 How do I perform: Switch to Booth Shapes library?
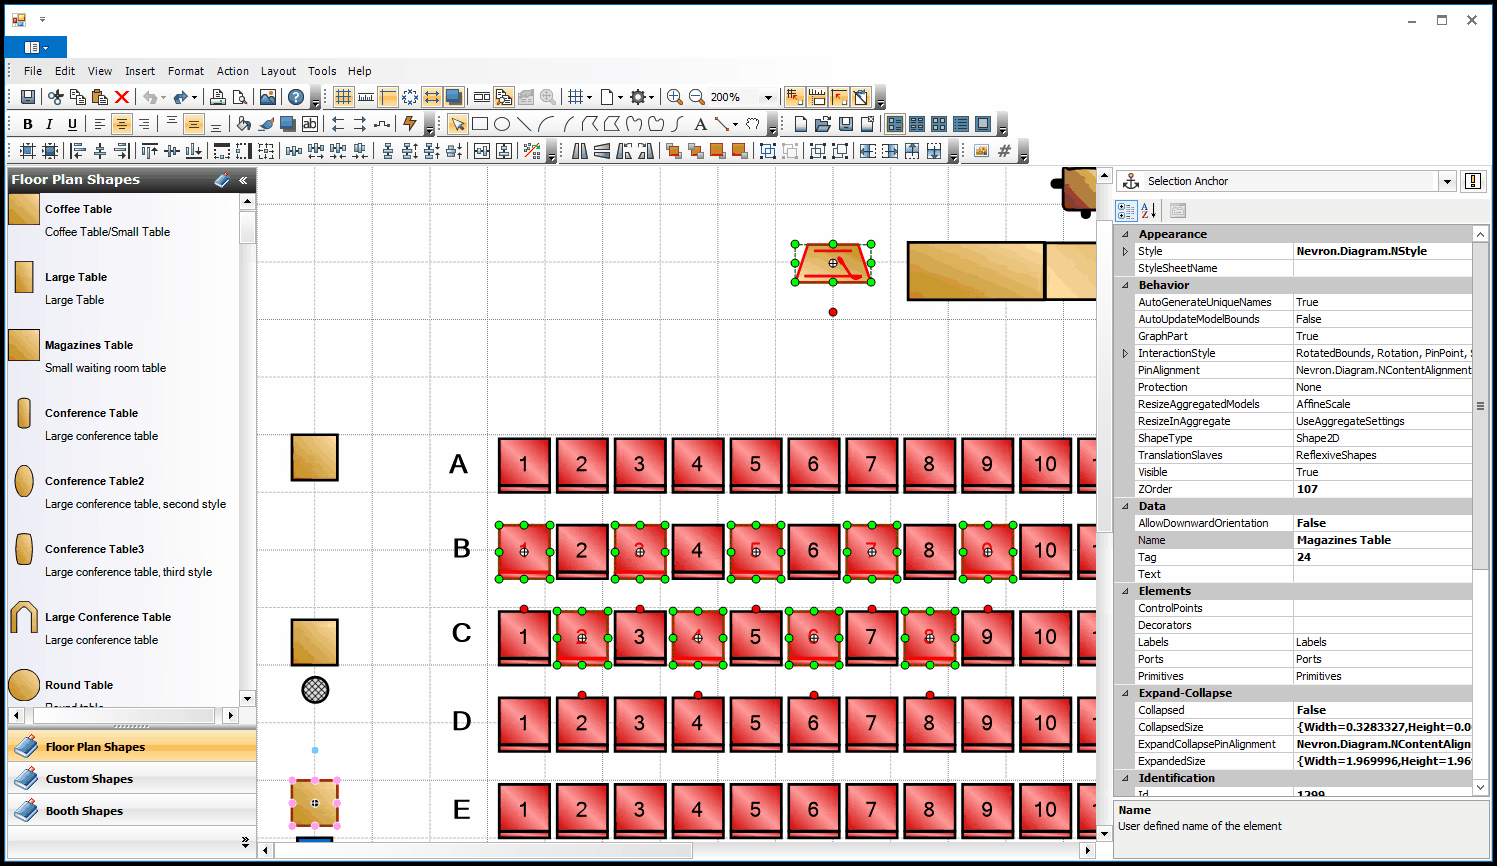pos(132,811)
